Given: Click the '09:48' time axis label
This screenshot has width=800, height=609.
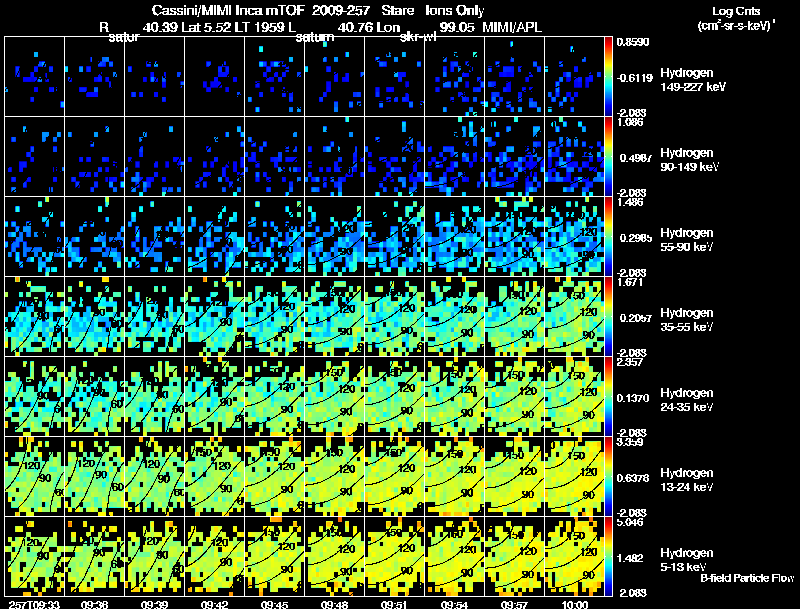Looking at the screenshot, I should [x=334, y=604].
